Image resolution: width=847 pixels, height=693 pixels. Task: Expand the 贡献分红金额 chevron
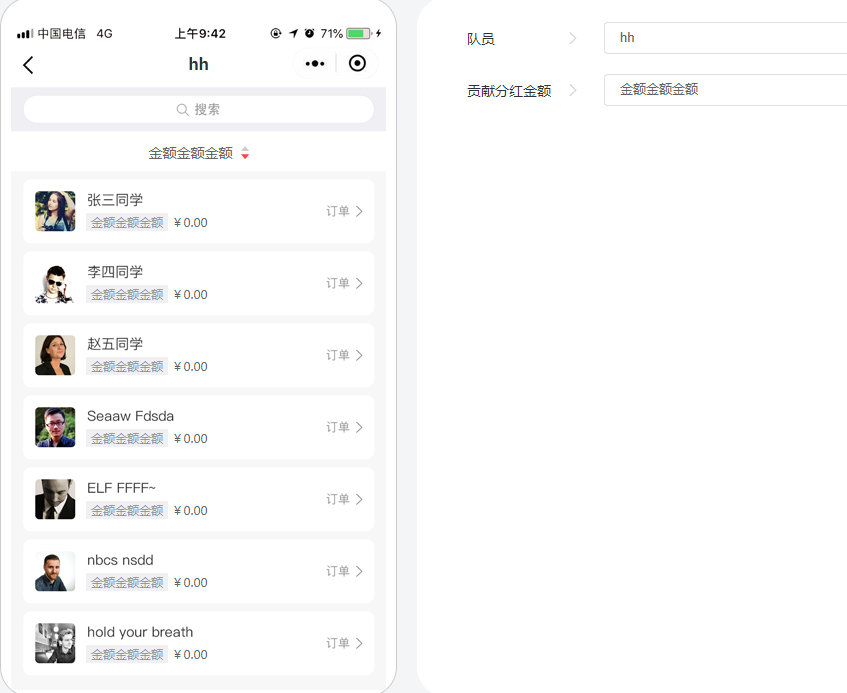573,90
